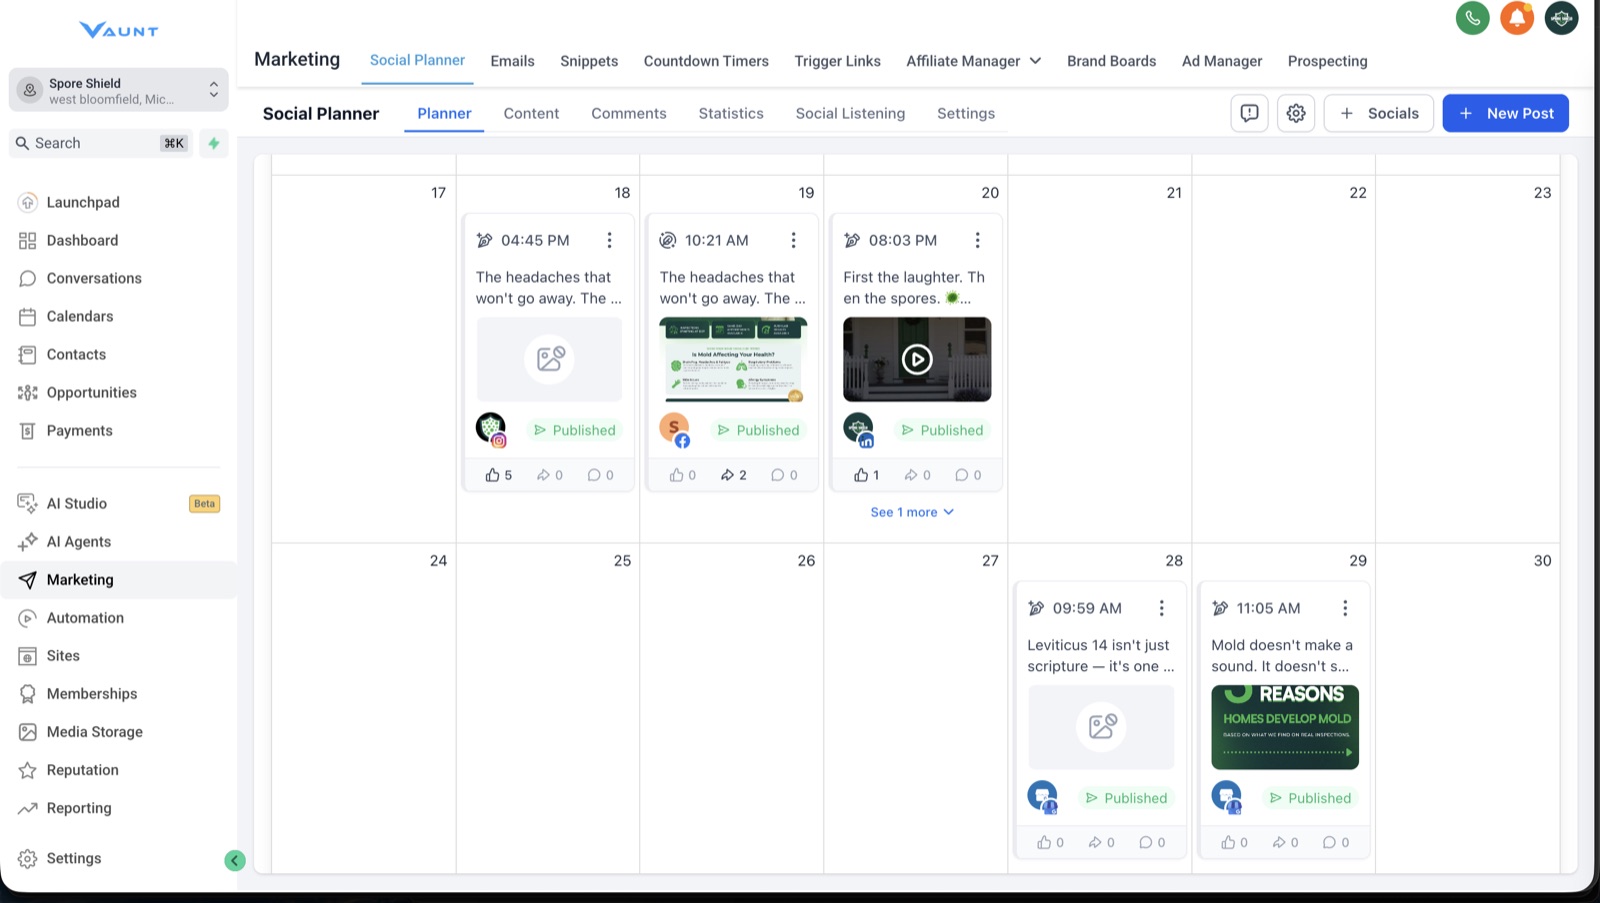The image size is (1600, 903).
Task: Open the Prospecting tab
Action: [1327, 61]
